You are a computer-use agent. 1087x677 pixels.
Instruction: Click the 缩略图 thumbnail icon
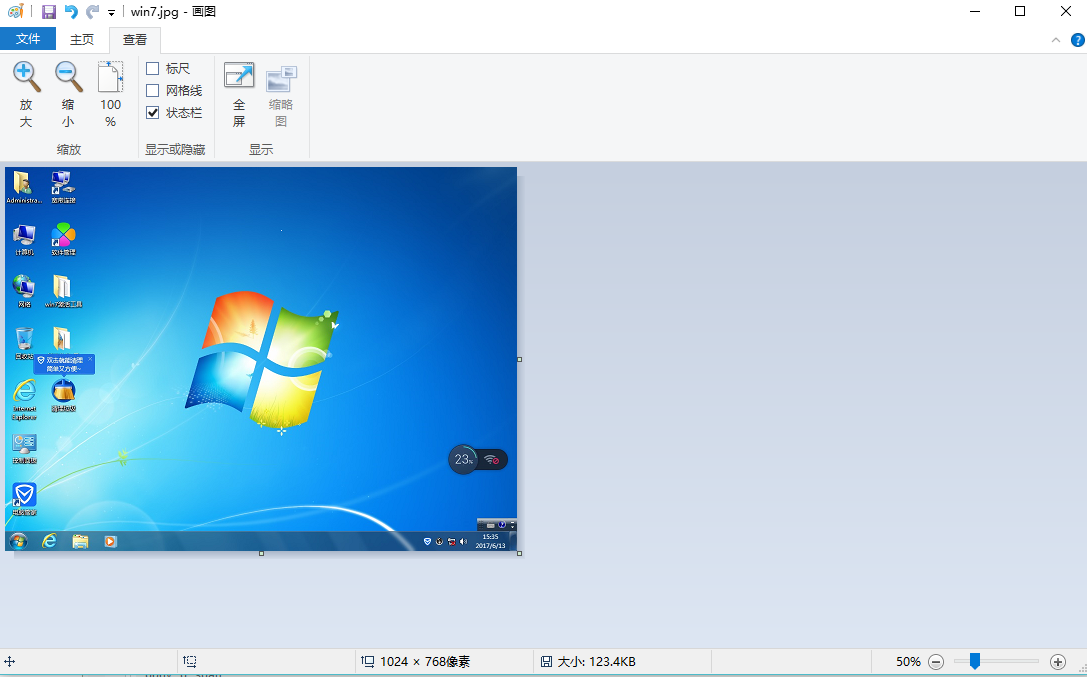[281, 77]
